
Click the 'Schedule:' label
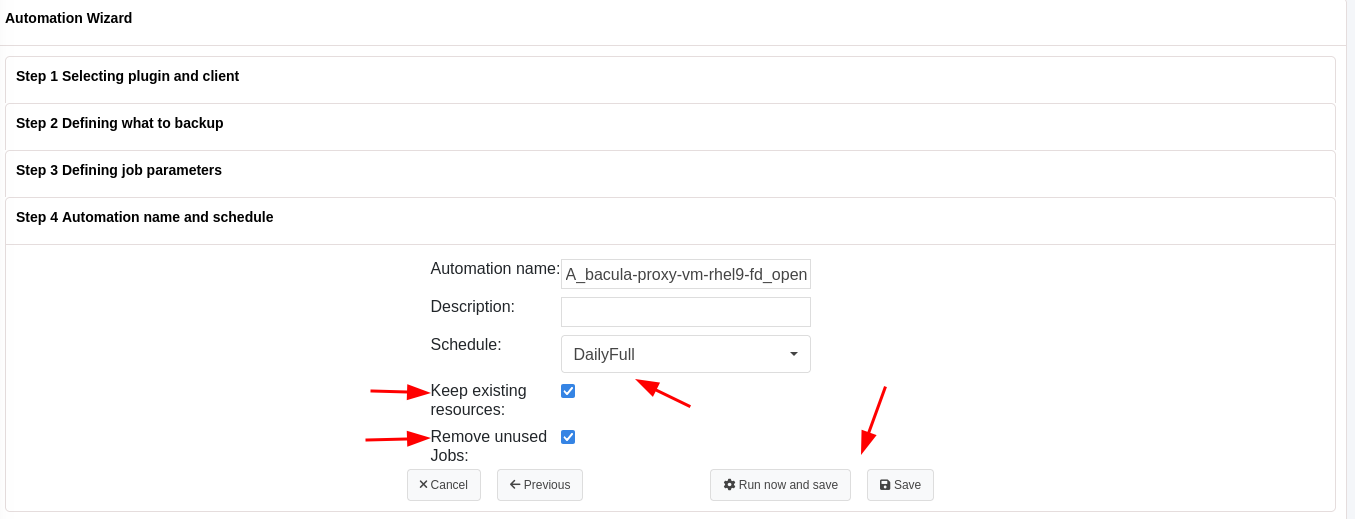[x=466, y=345]
